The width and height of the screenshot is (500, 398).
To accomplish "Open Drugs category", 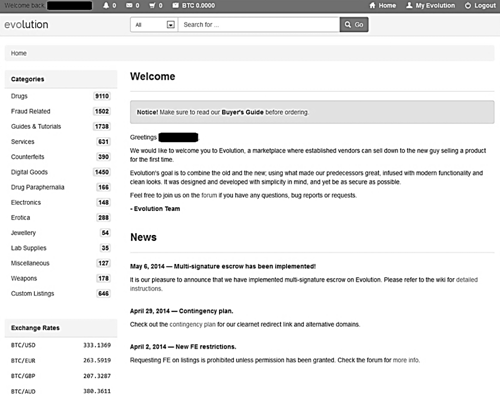I will tap(19, 96).
